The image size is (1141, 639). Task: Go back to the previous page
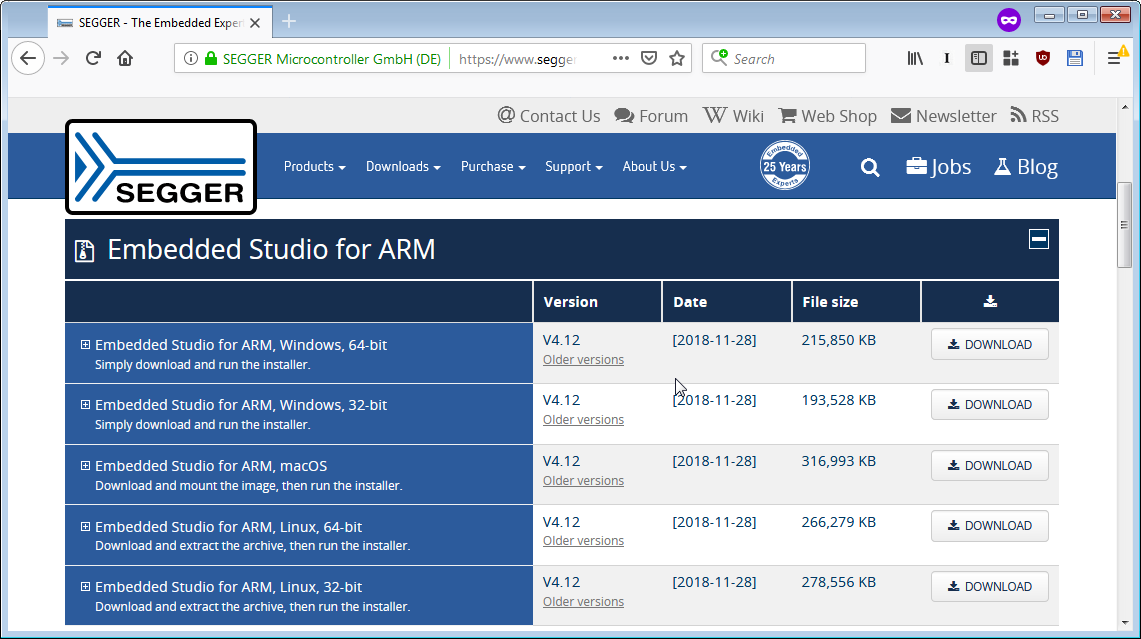point(28,58)
